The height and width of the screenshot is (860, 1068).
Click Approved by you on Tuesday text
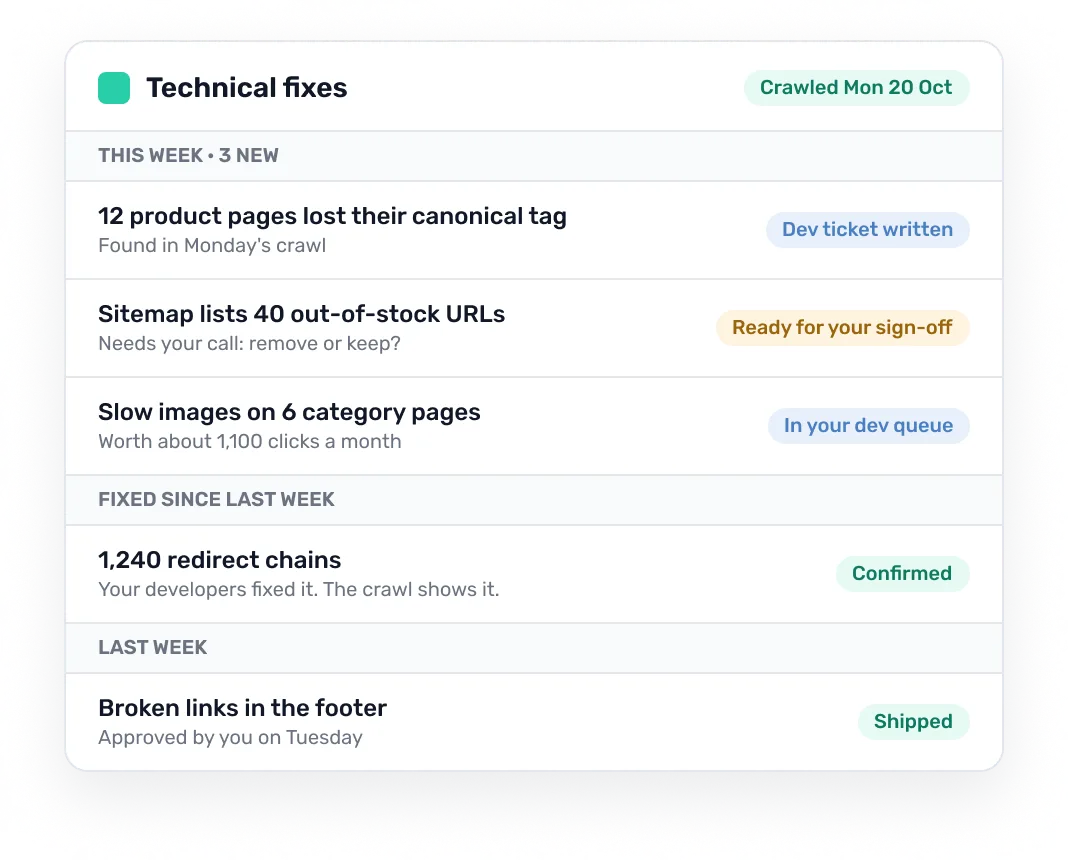click(230, 737)
